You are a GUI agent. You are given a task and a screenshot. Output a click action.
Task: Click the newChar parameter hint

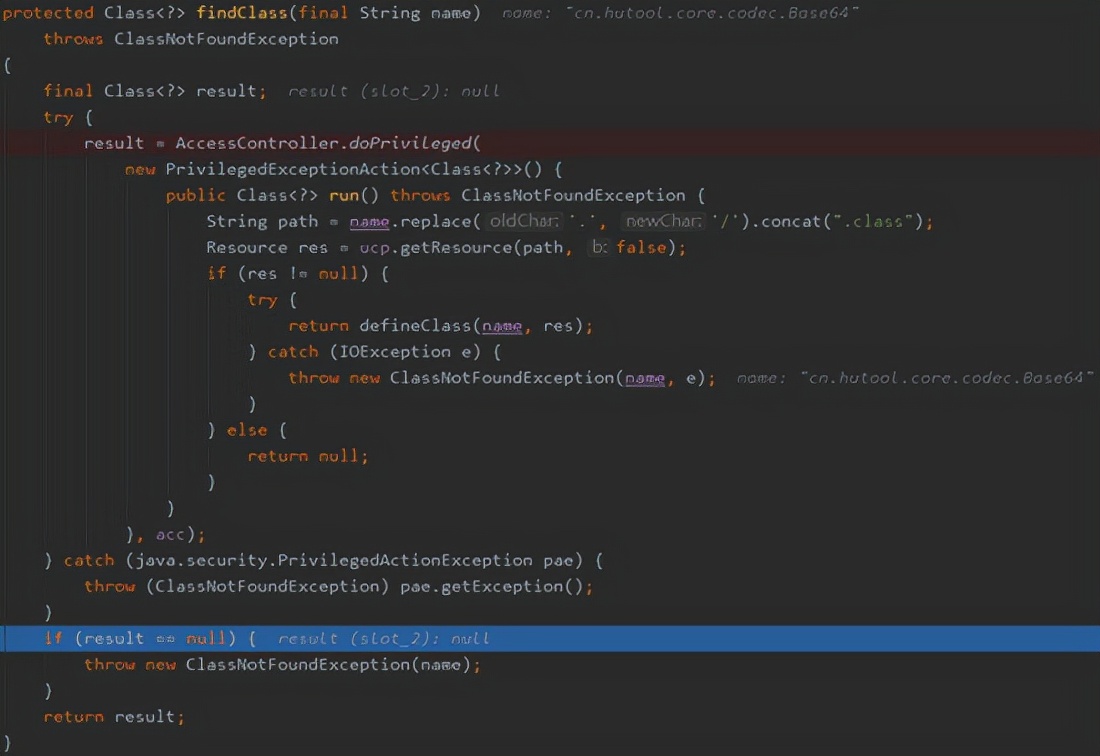[x=663, y=221]
